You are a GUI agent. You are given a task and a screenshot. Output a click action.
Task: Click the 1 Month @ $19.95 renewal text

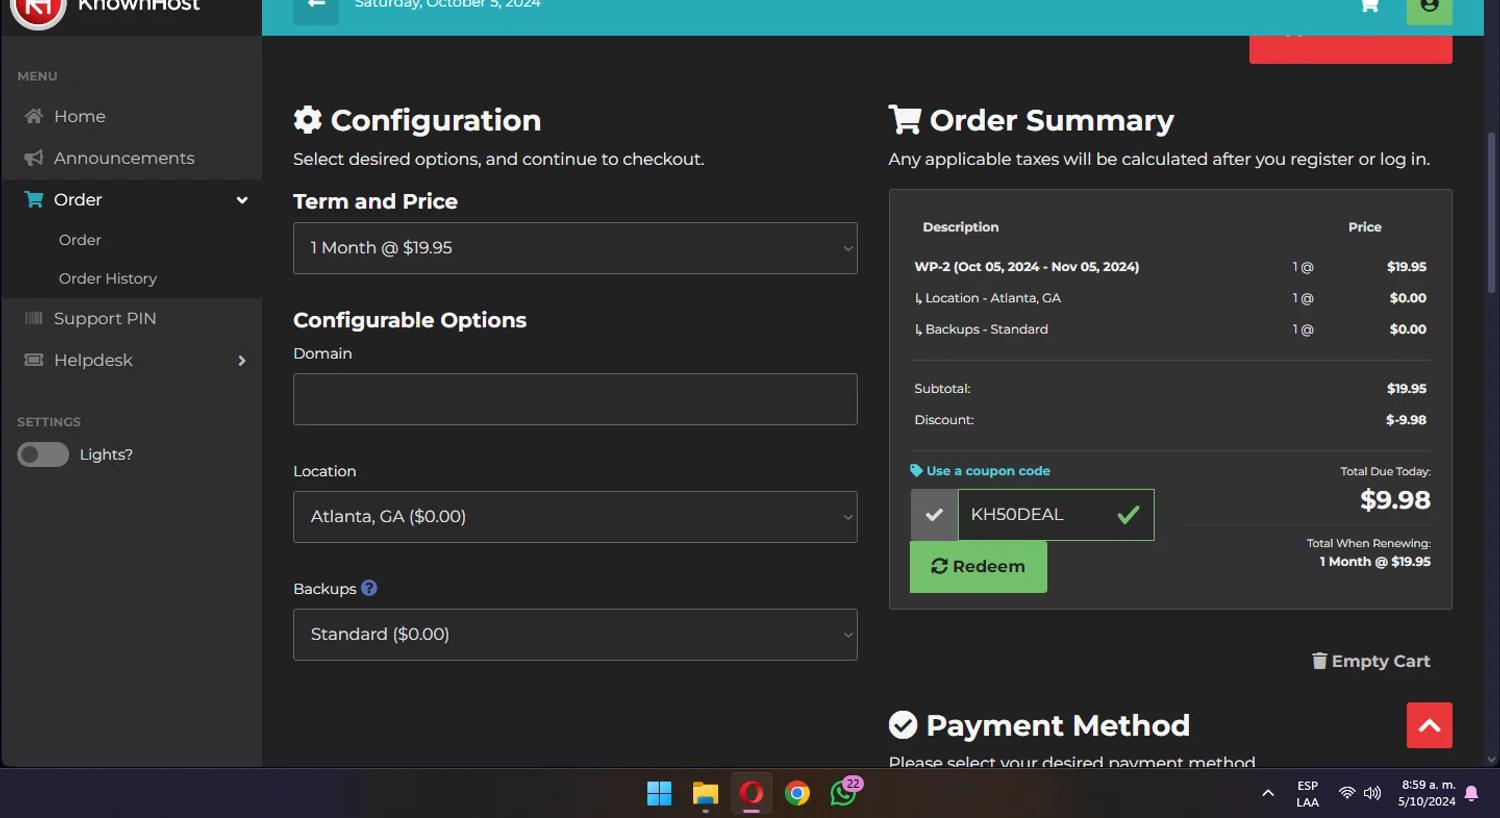[x=1375, y=562]
